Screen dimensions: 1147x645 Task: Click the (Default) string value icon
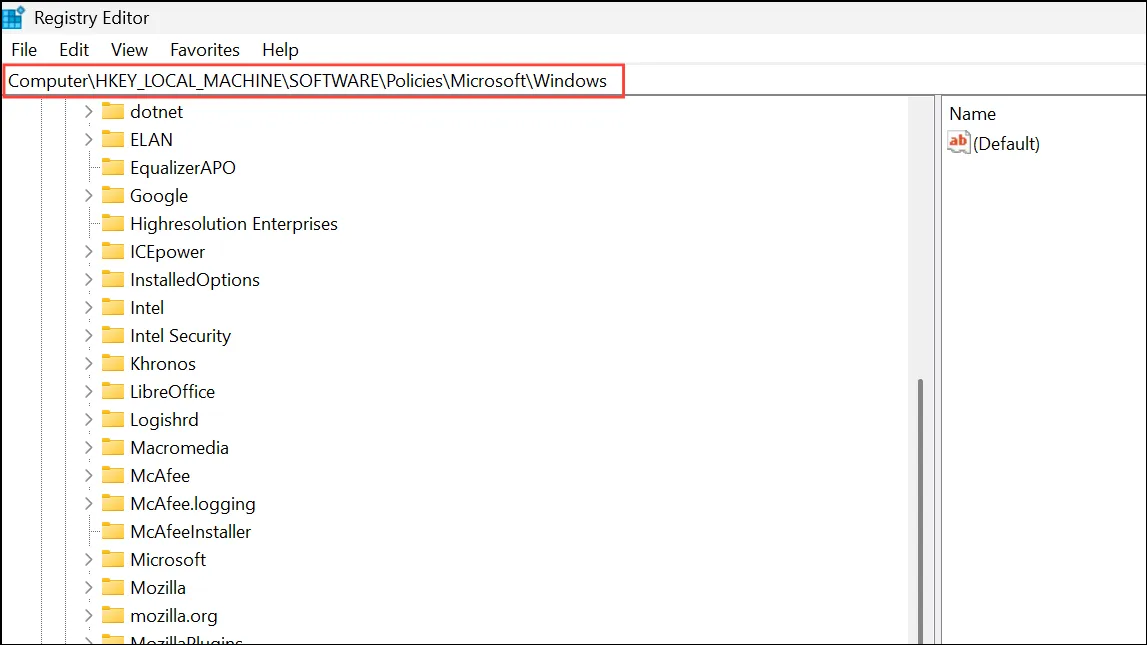[x=958, y=142]
